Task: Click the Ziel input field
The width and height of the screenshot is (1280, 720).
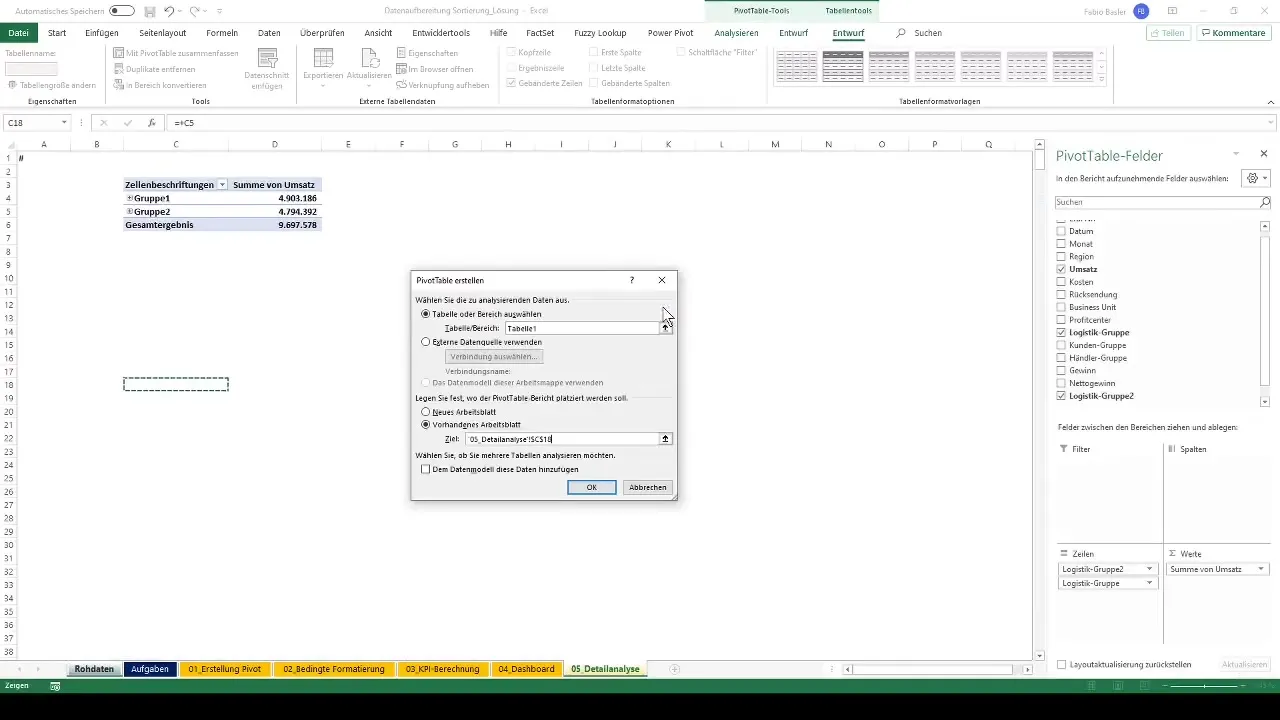Action: coord(562,439)
